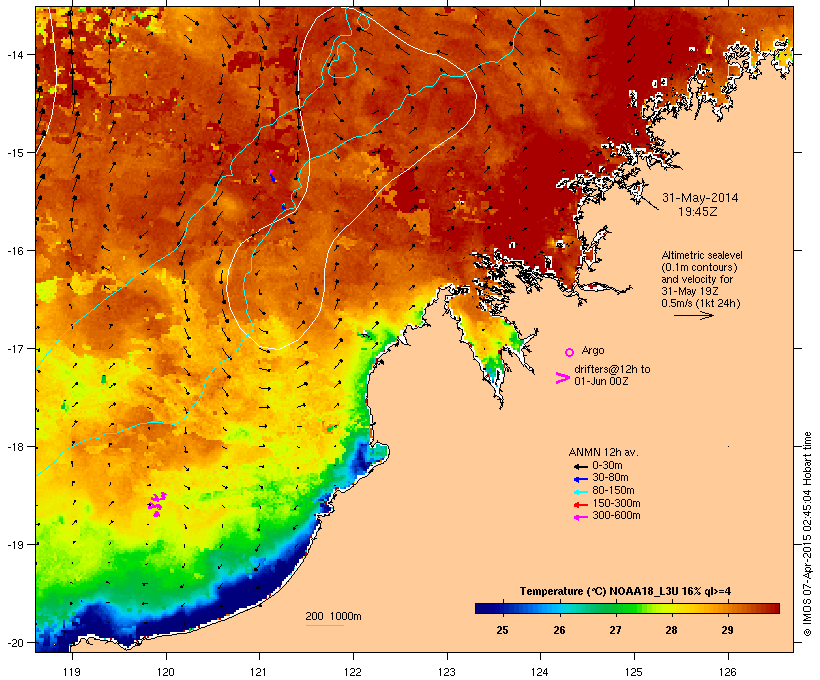Click the red 150-300m legend arrow
This screenshot has height=680, width=820.
point(580,504)
